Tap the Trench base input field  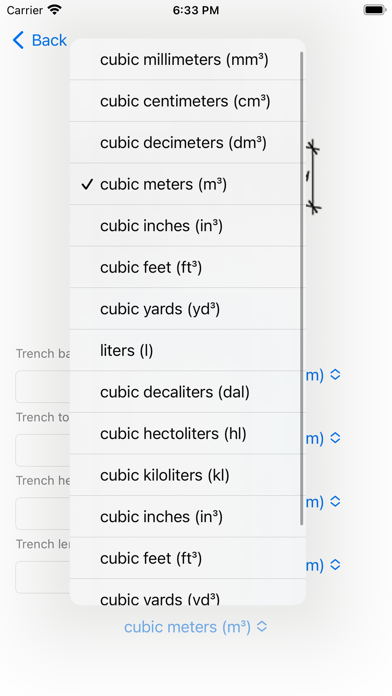(43, 387)
